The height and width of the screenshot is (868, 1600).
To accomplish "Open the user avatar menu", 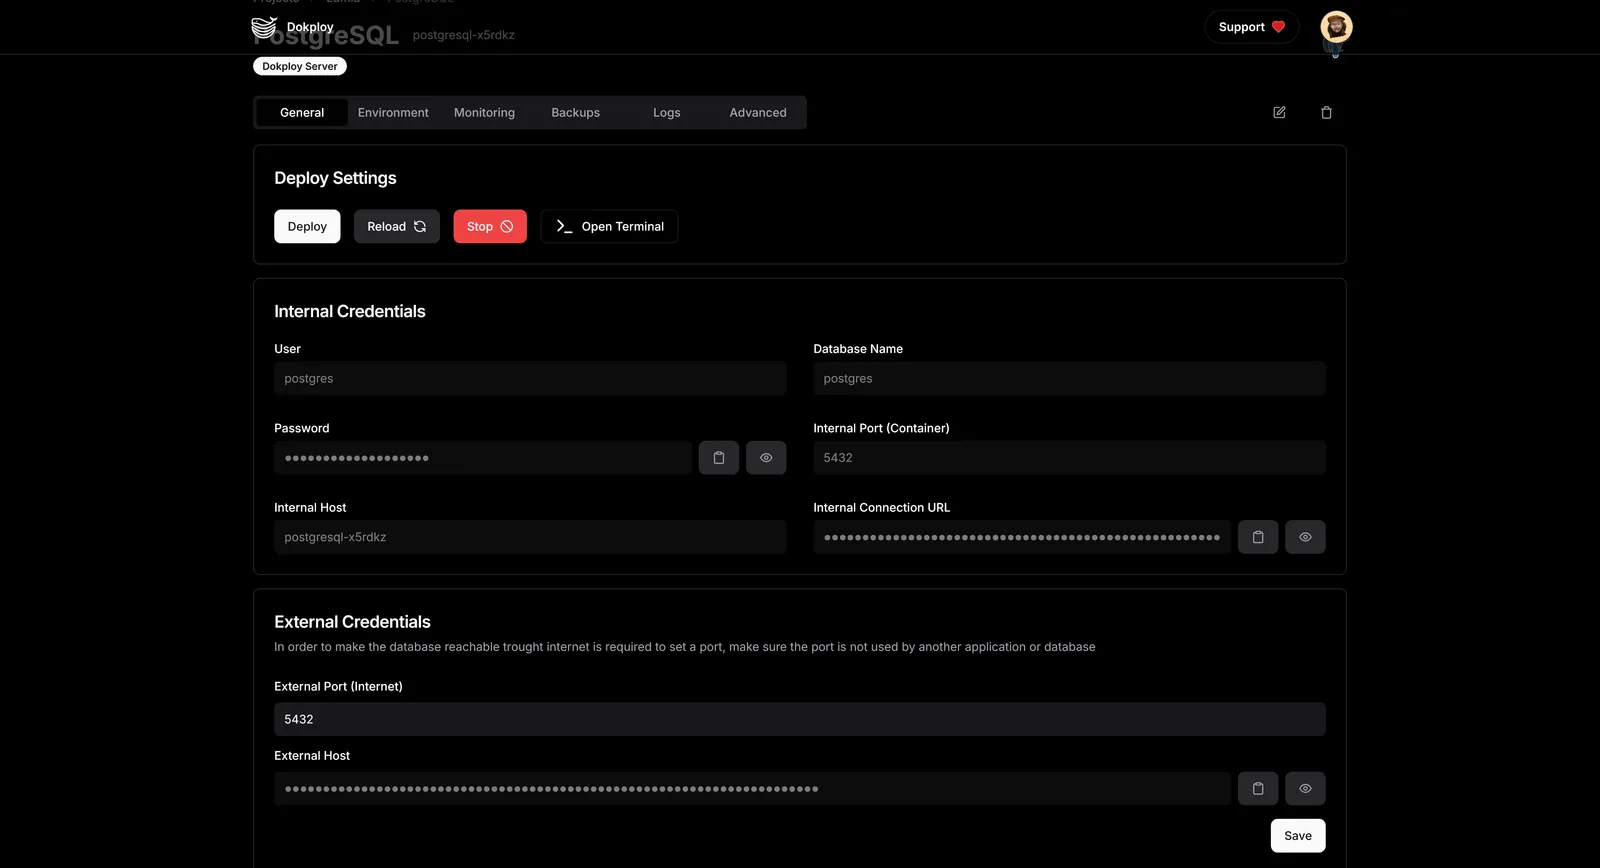I will (1336, 27).
